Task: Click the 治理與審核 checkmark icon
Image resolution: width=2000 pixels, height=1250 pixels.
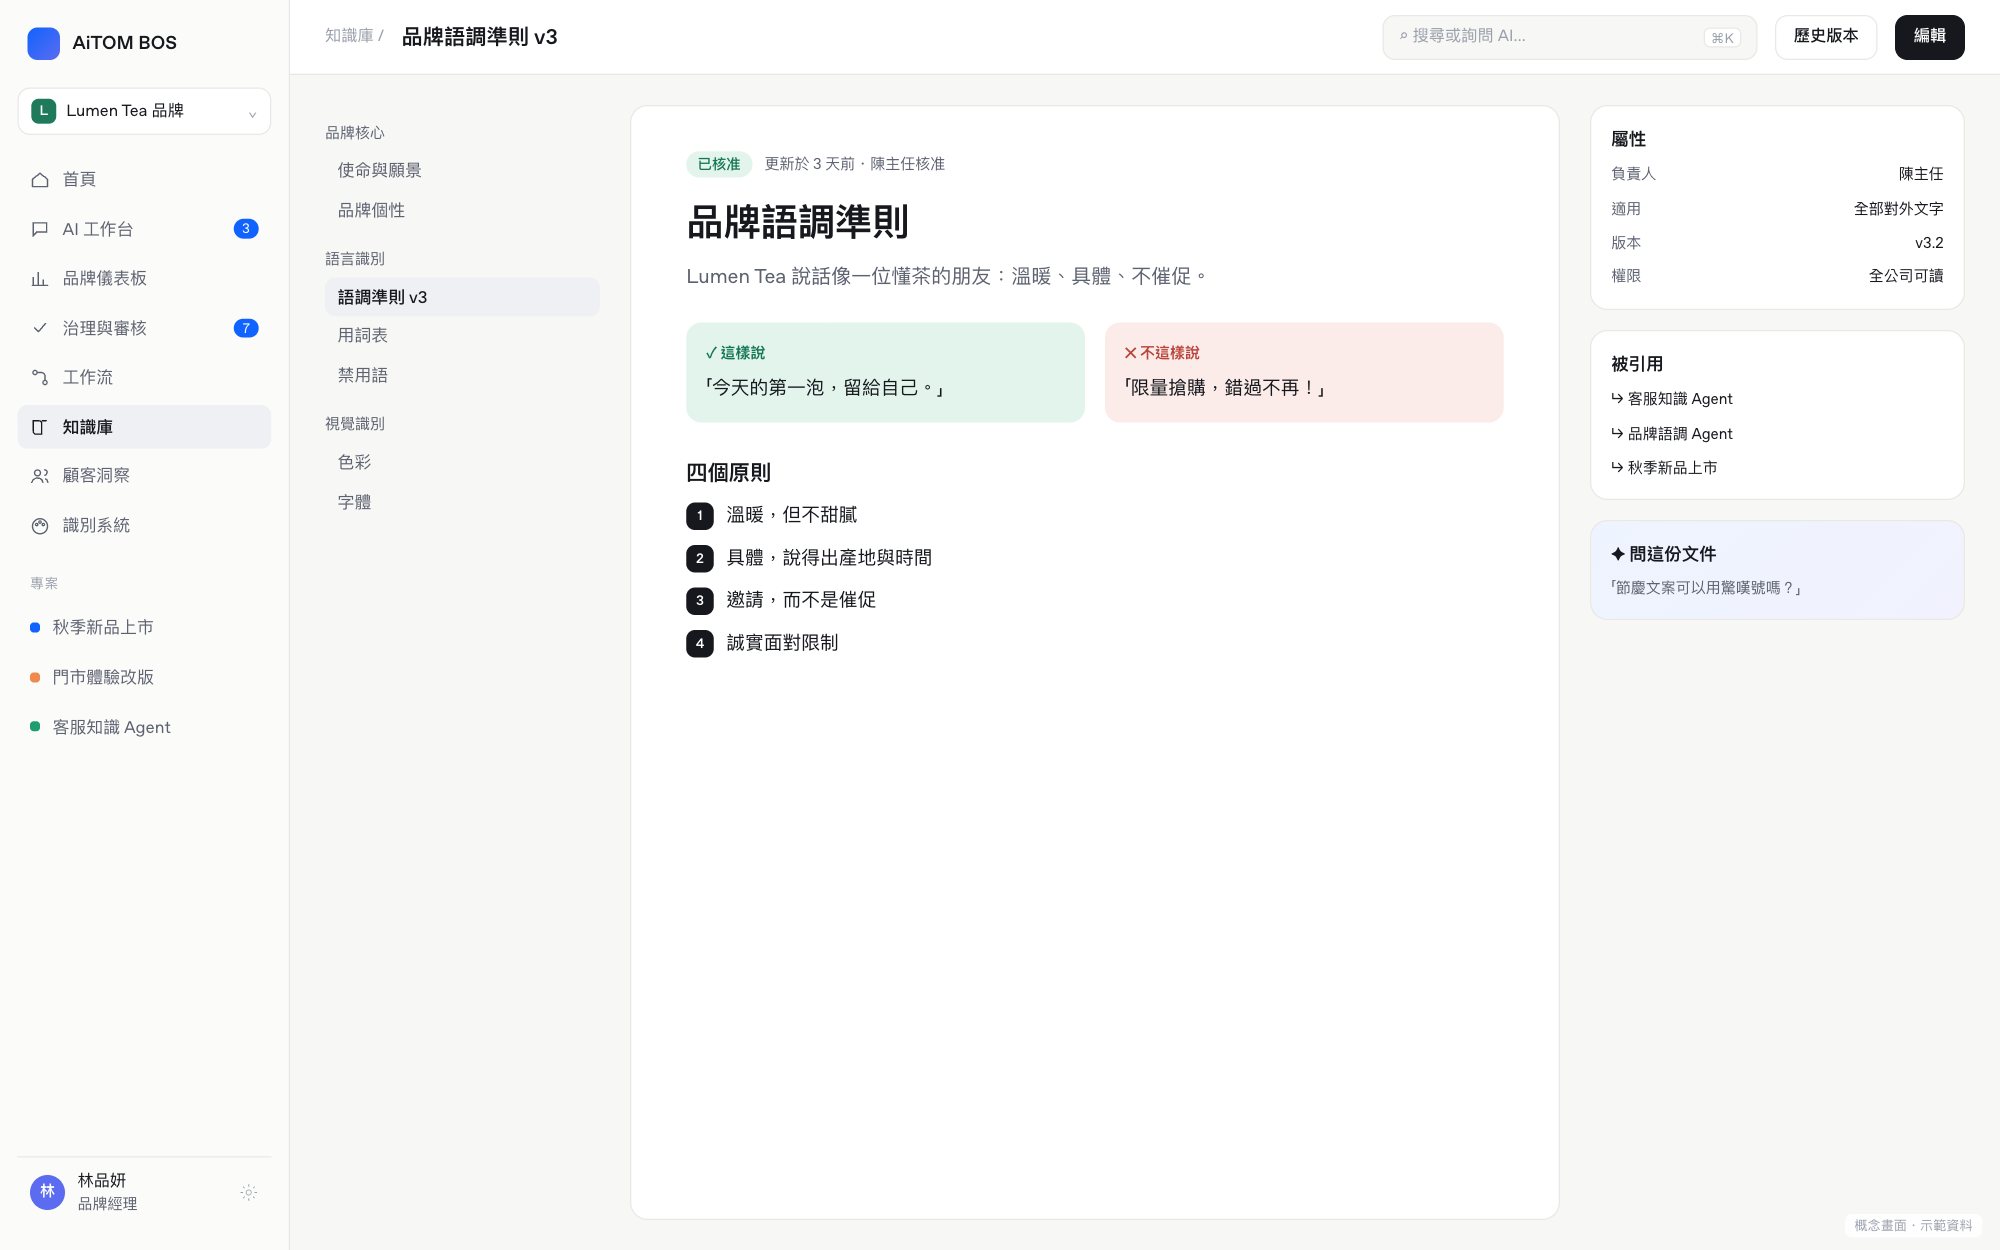Action: pyautogui.click(x=40, y=328)
